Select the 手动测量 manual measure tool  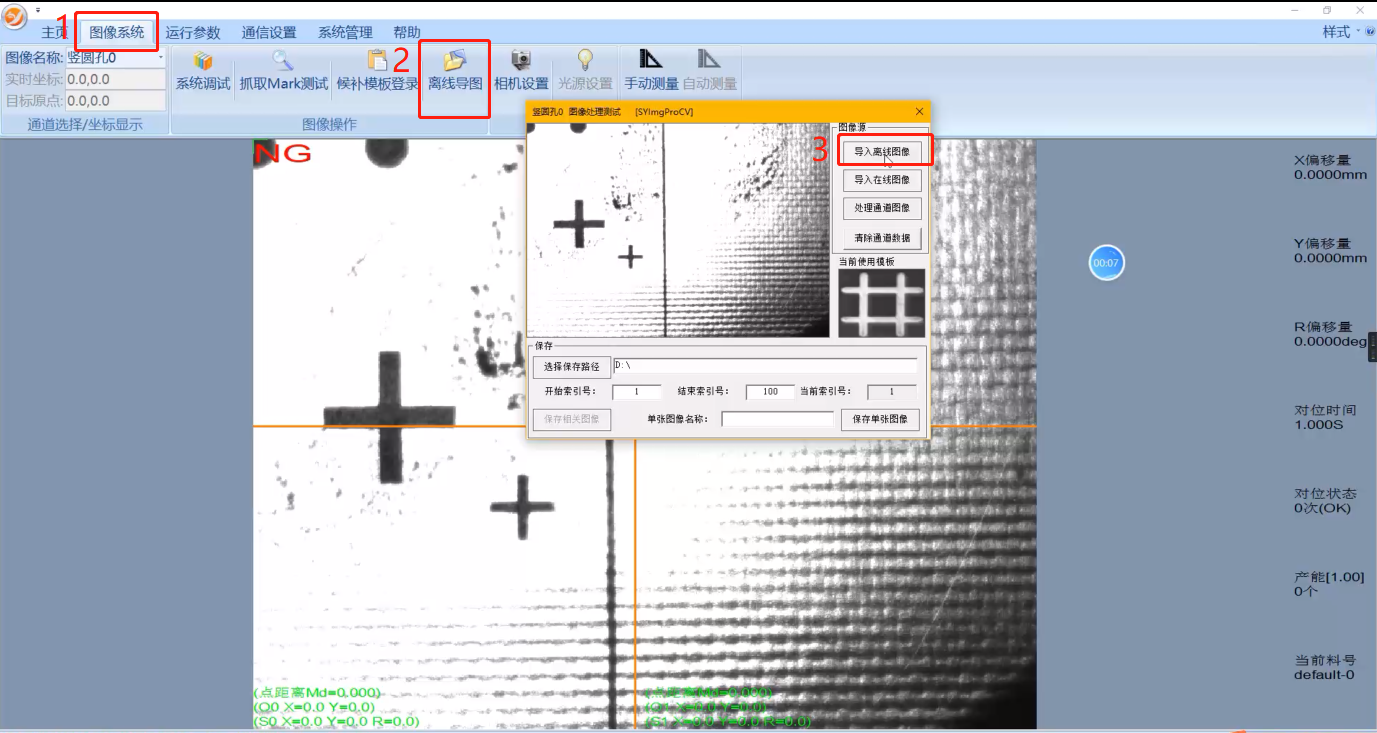651,62
